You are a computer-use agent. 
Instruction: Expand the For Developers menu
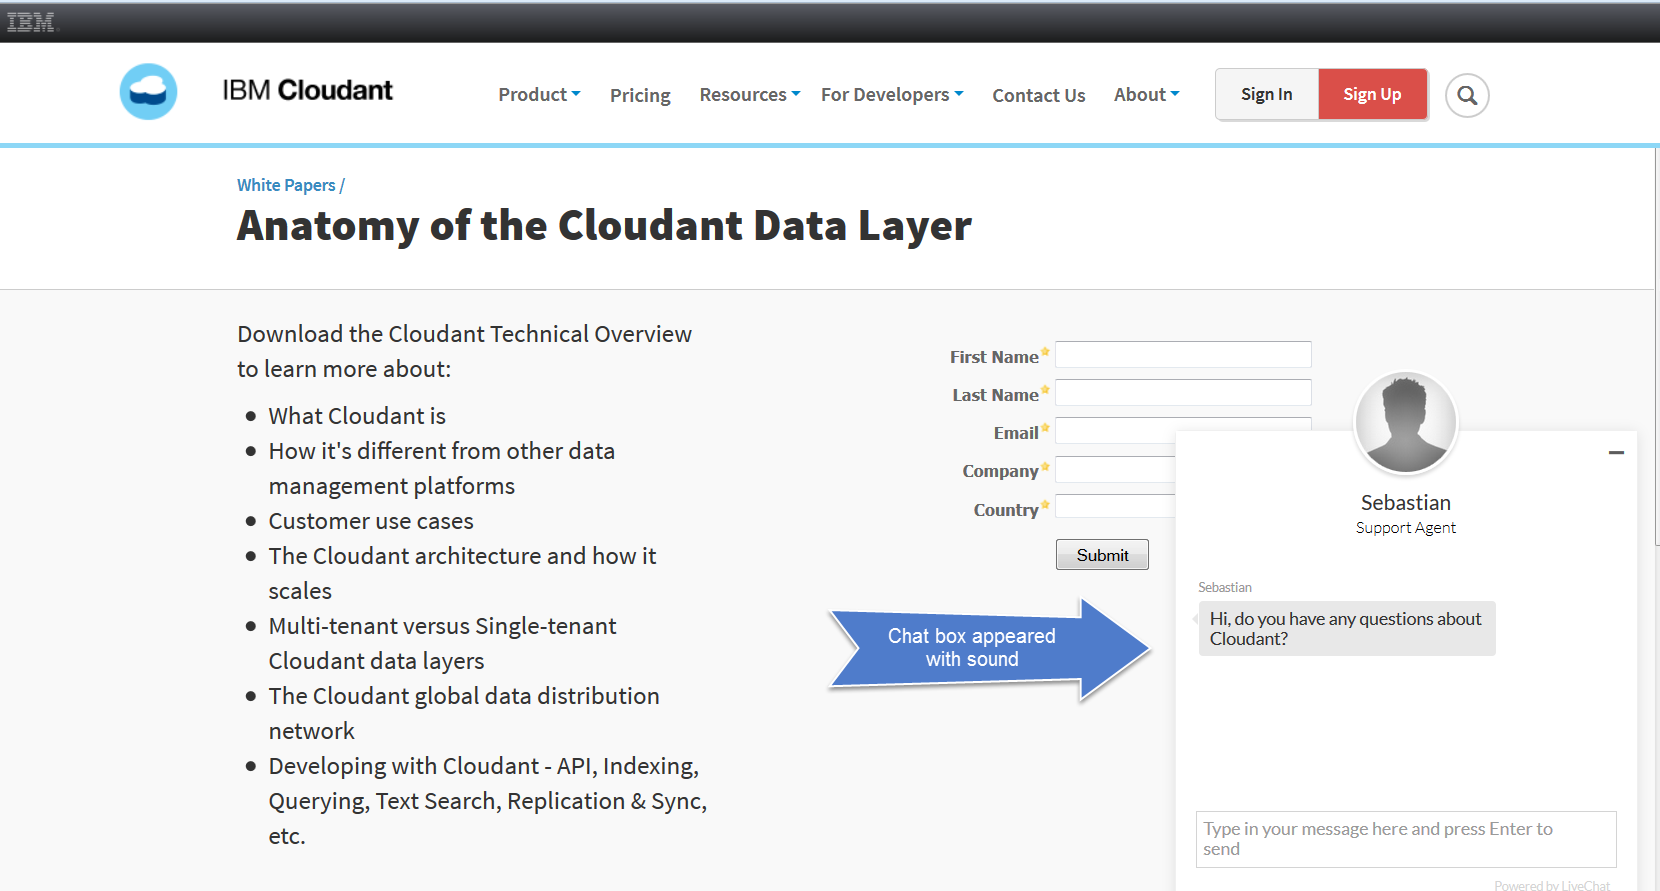click(892, 95)
